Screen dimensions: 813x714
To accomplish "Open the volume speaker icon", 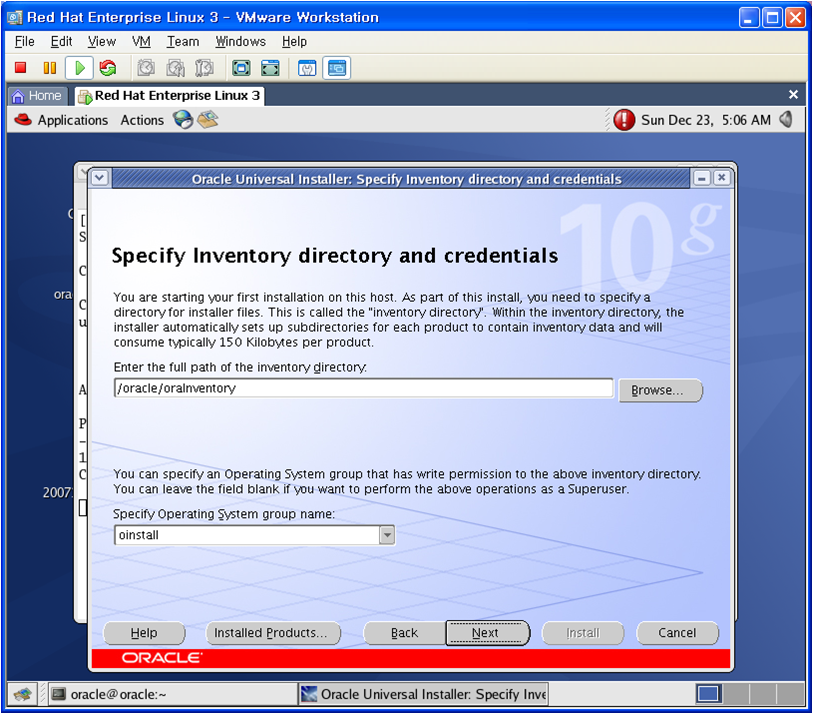I will click(787, 120).
